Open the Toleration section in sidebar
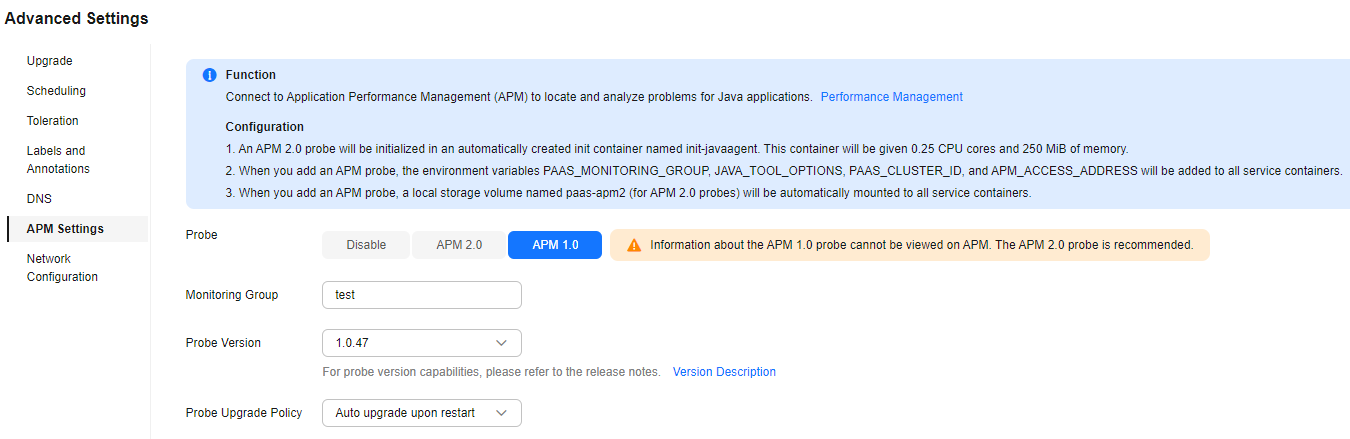Image resolution: width=1350 pixels, height=439 pixels. (53, 121)
